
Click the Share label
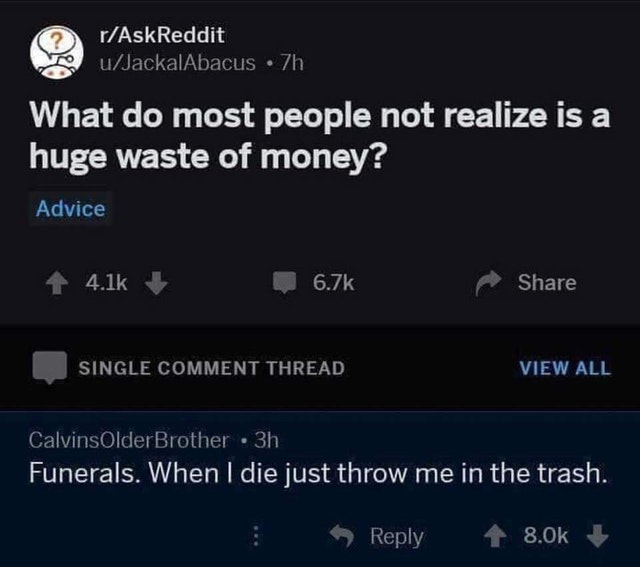(548, 283)
